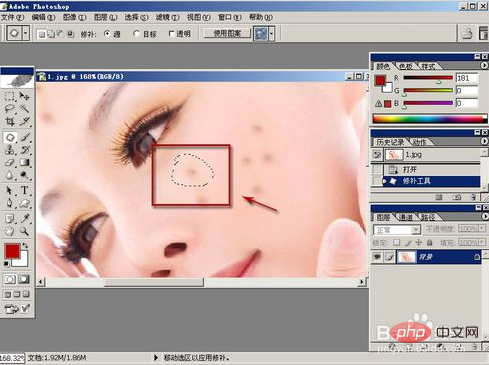Click the 使用图案 button
Screen dimensions: 489x365
(227, 33)
